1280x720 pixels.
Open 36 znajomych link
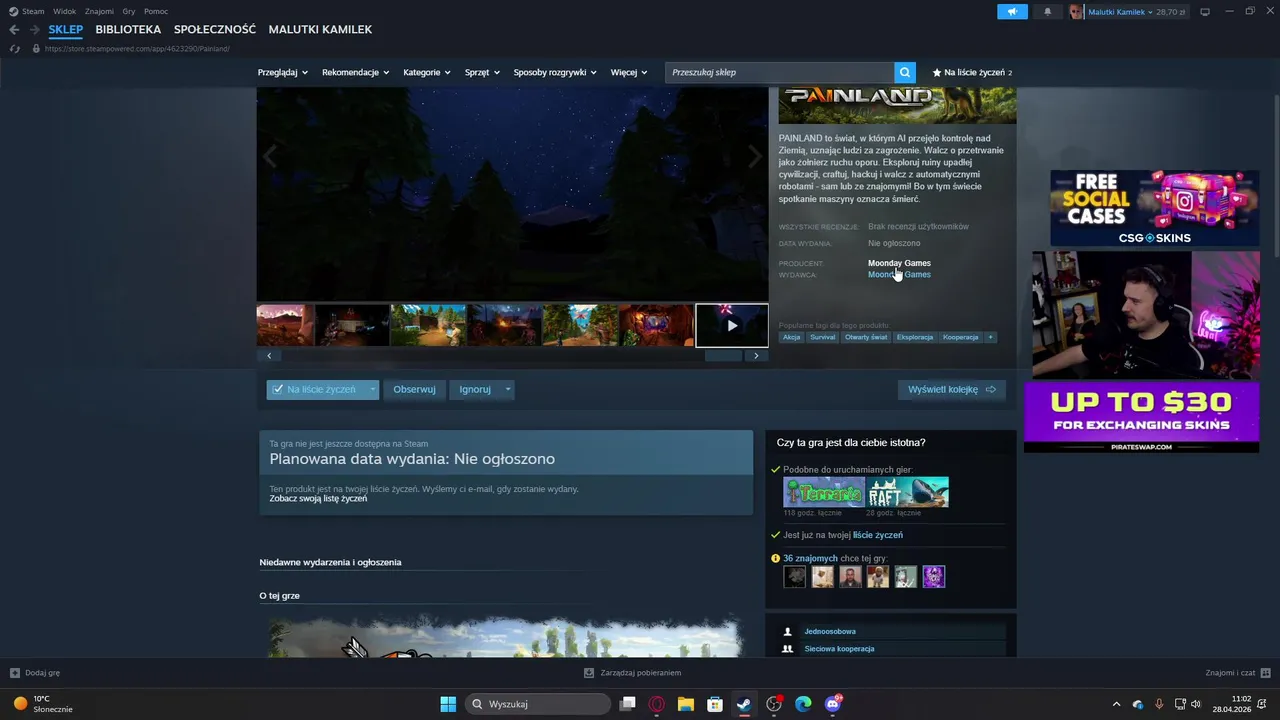tap(810, 558)
